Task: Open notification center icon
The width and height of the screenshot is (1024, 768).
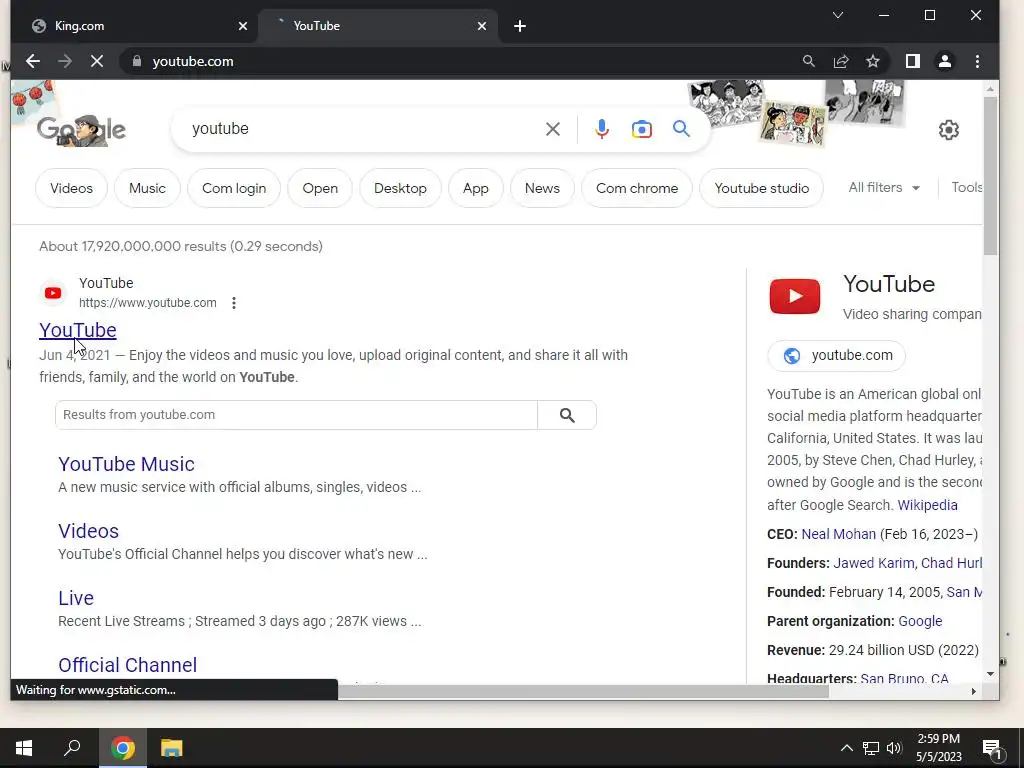Action: pos(992,748)
